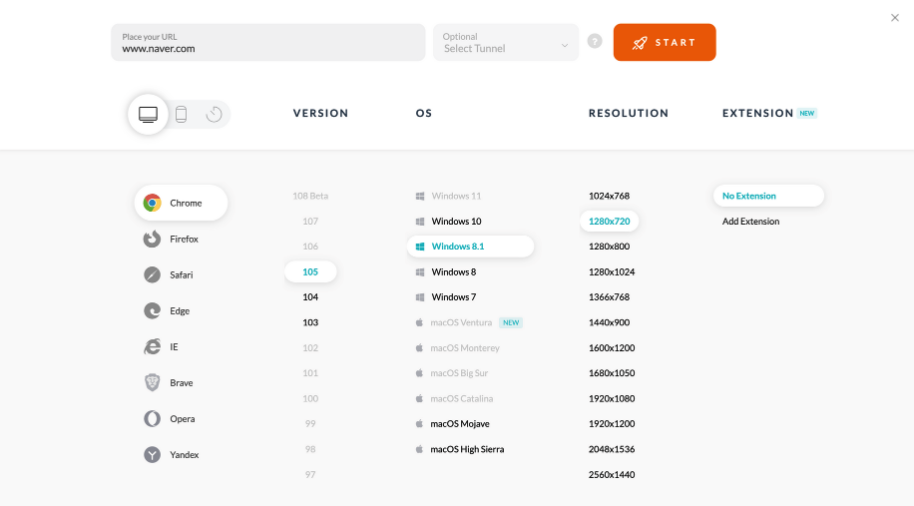Choose Windows 11 operating system

[x=448, y=196]
